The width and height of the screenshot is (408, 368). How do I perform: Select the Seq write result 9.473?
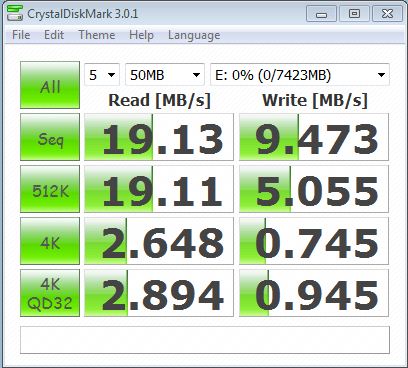click(x=314, y=137)
